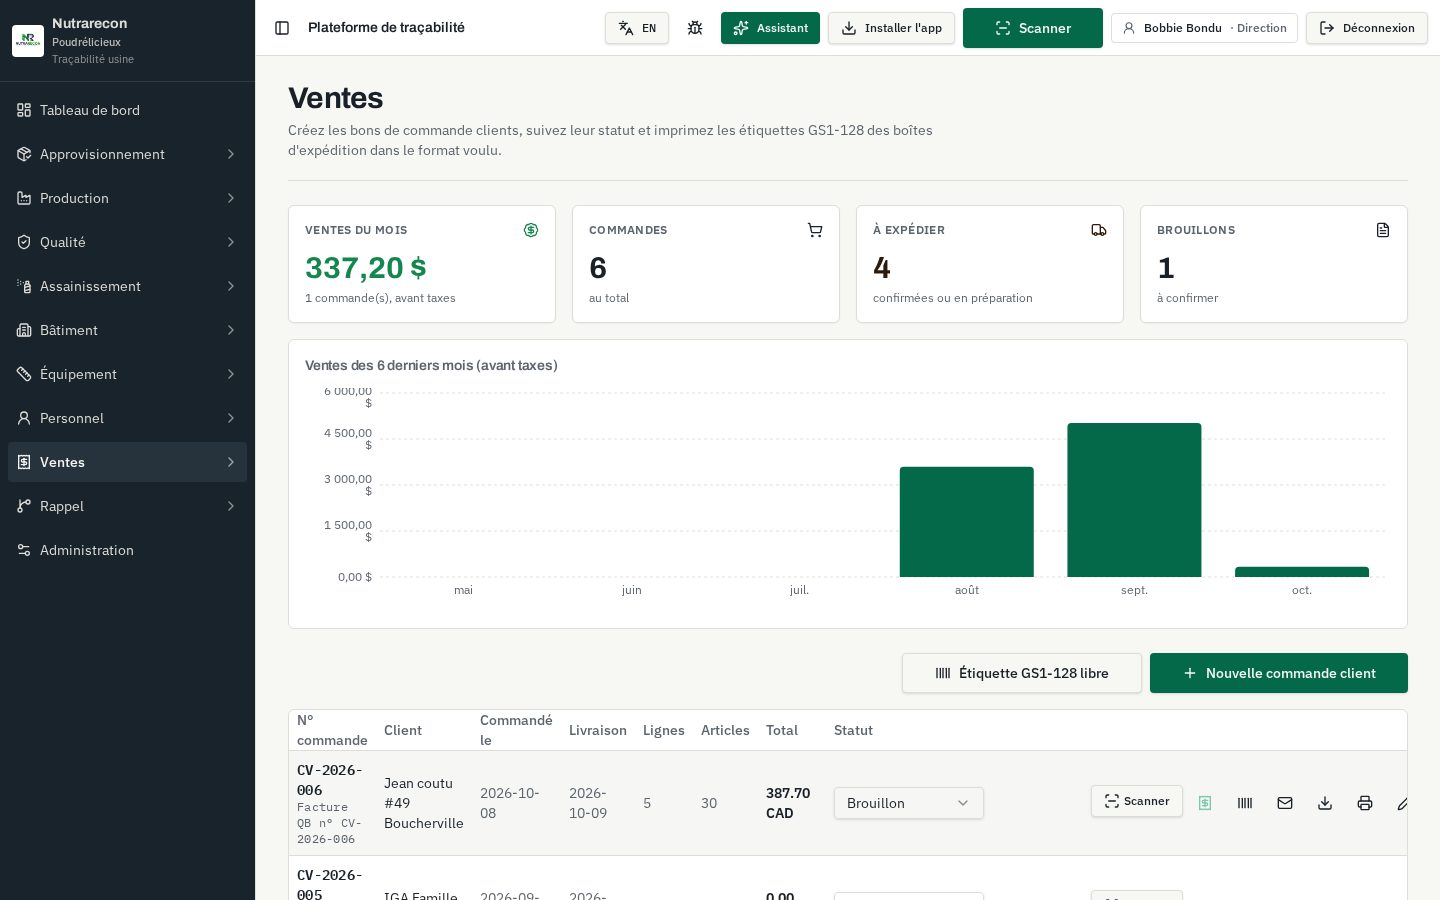
Task: Expand Assainissement menu
Action: [x=127, y=286]
